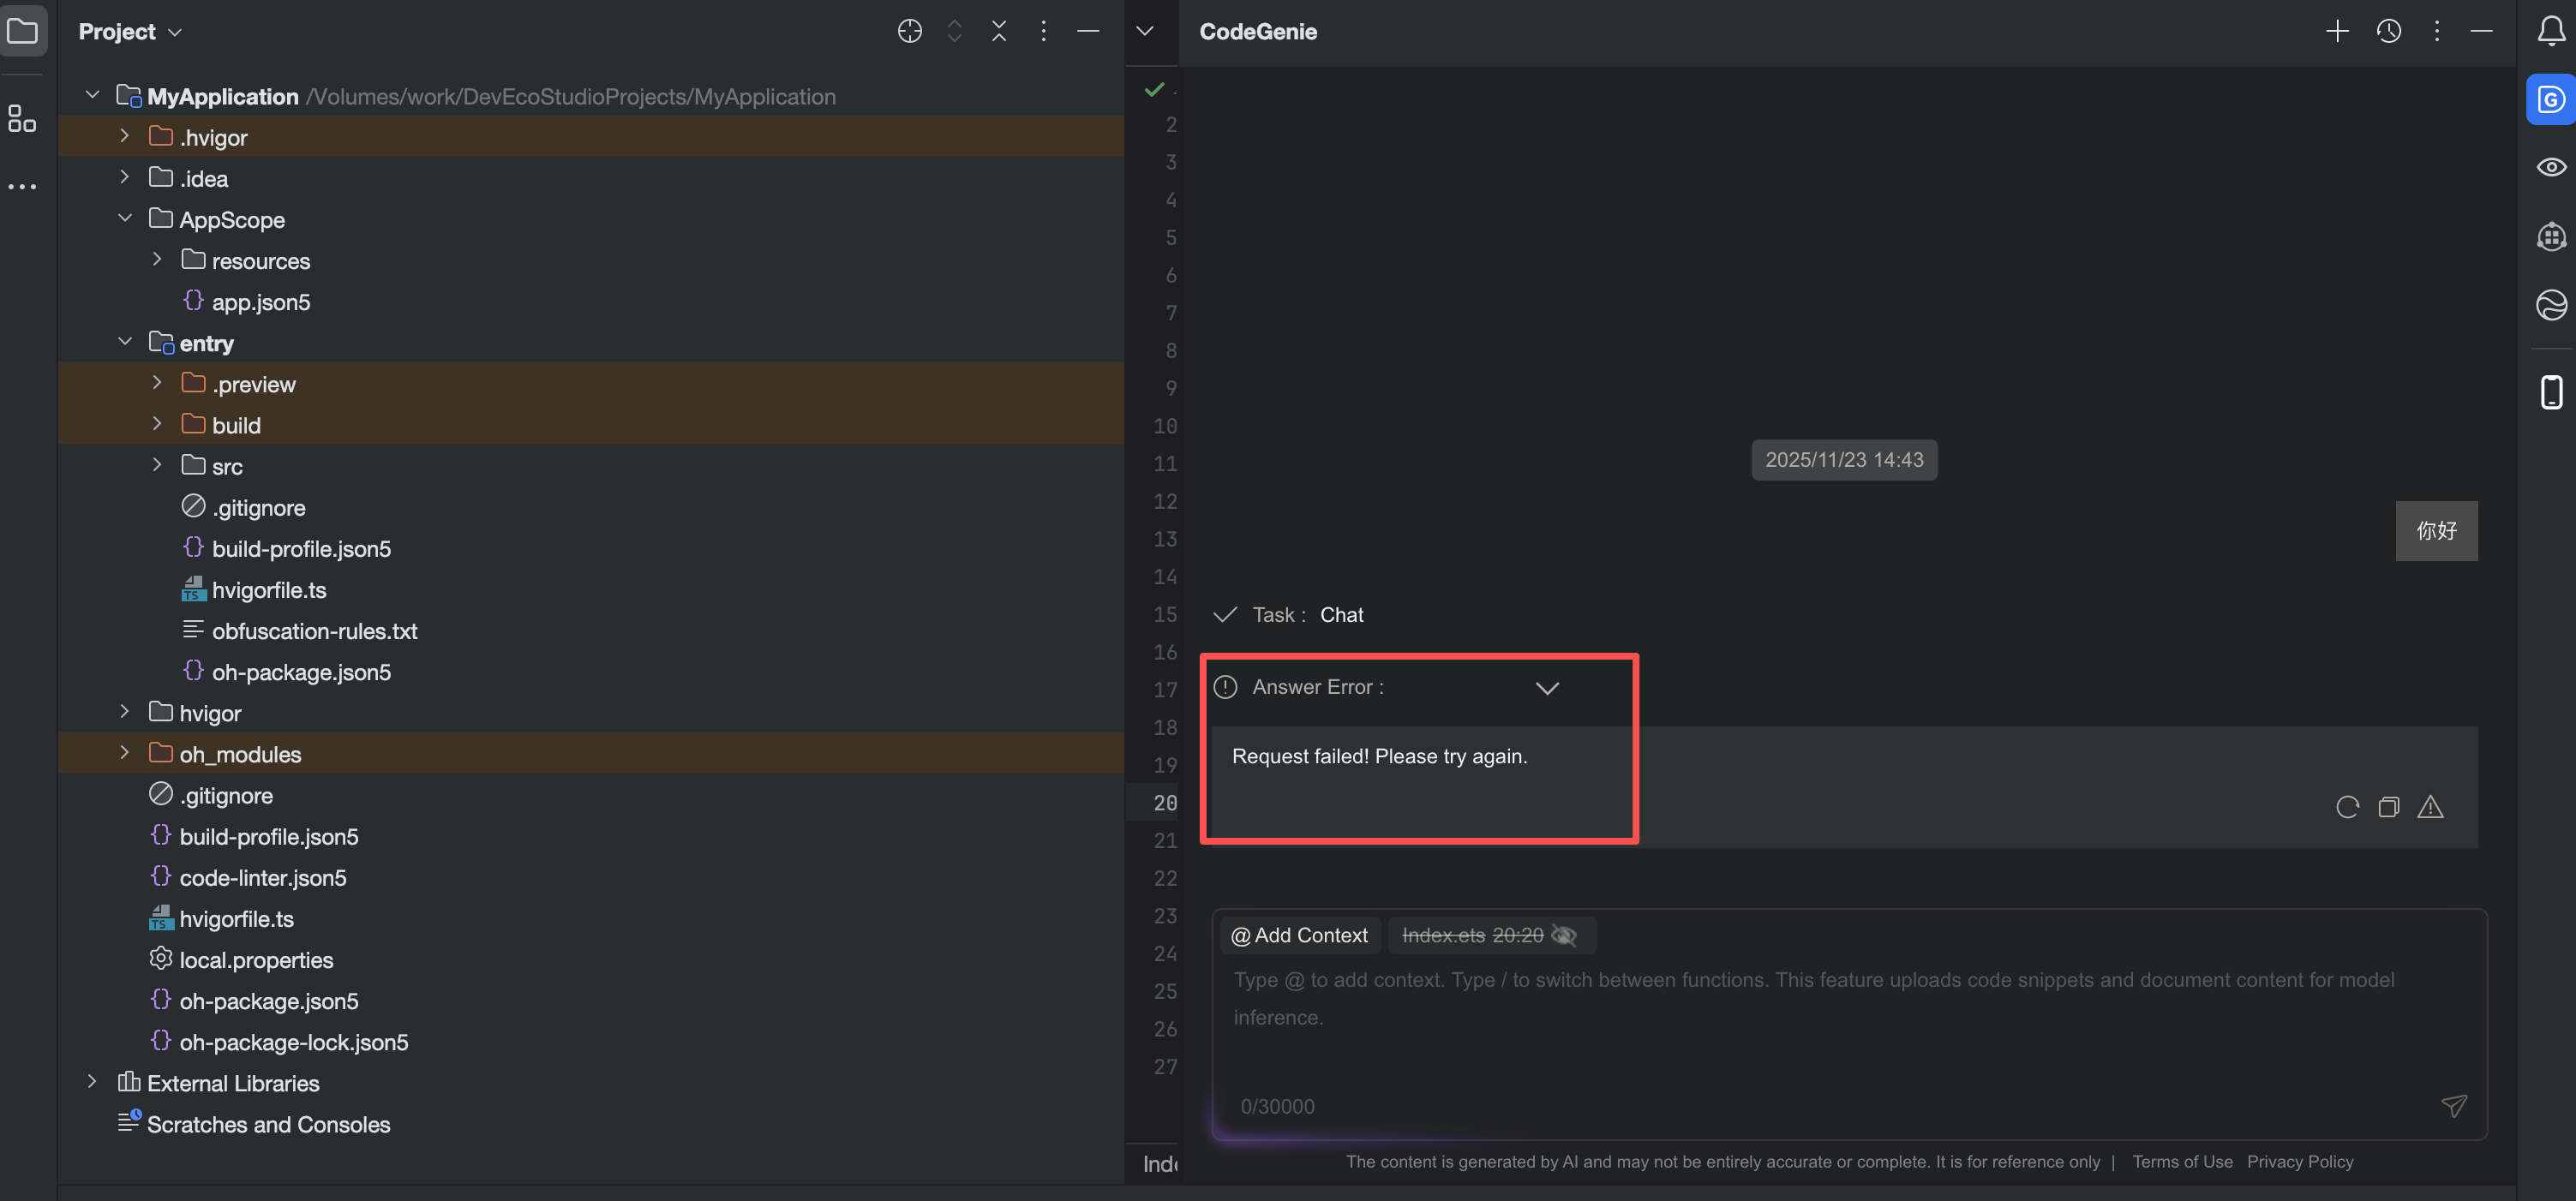Regenerate the failed answer with retry icon
Viewport: 2576px width, 1201px height.
tap(2347, 807)
